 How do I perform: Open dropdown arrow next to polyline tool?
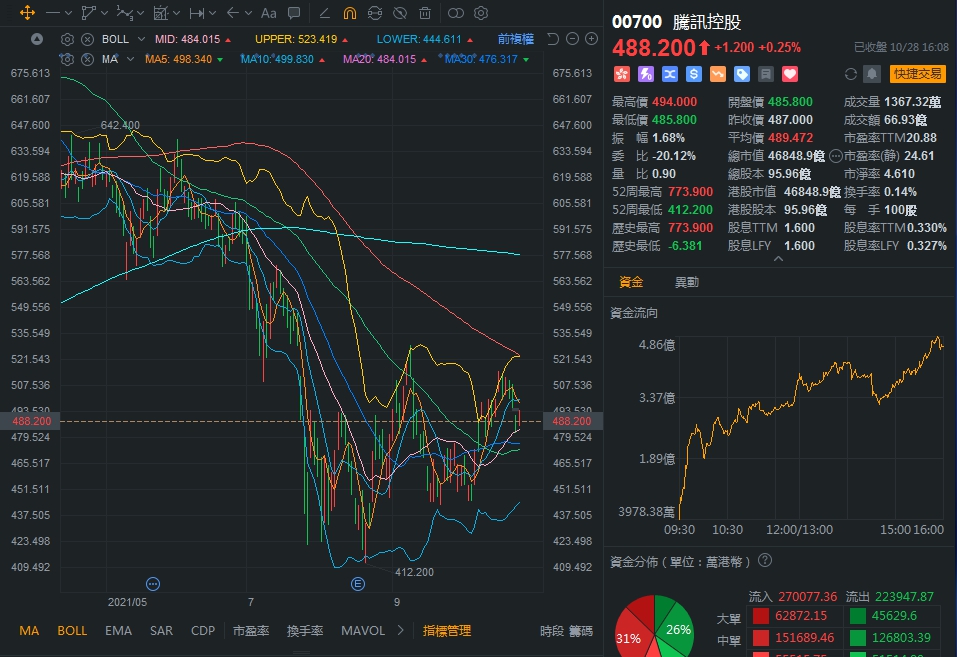pos(104,13)
